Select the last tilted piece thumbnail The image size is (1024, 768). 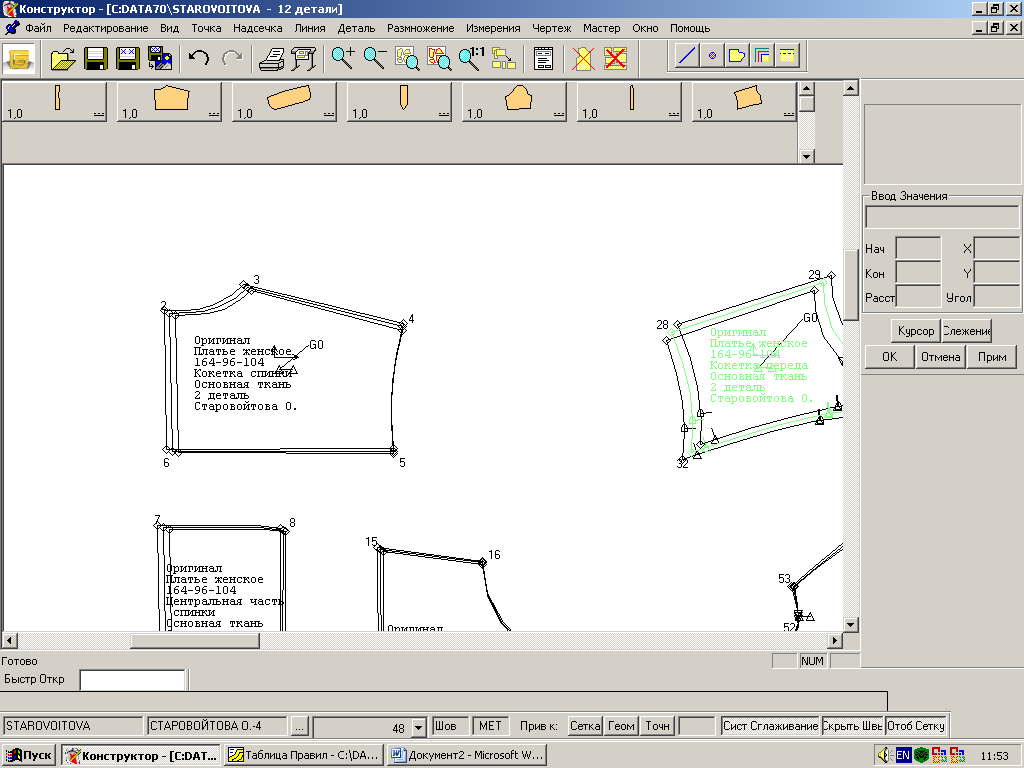click(x=744, y=102)
